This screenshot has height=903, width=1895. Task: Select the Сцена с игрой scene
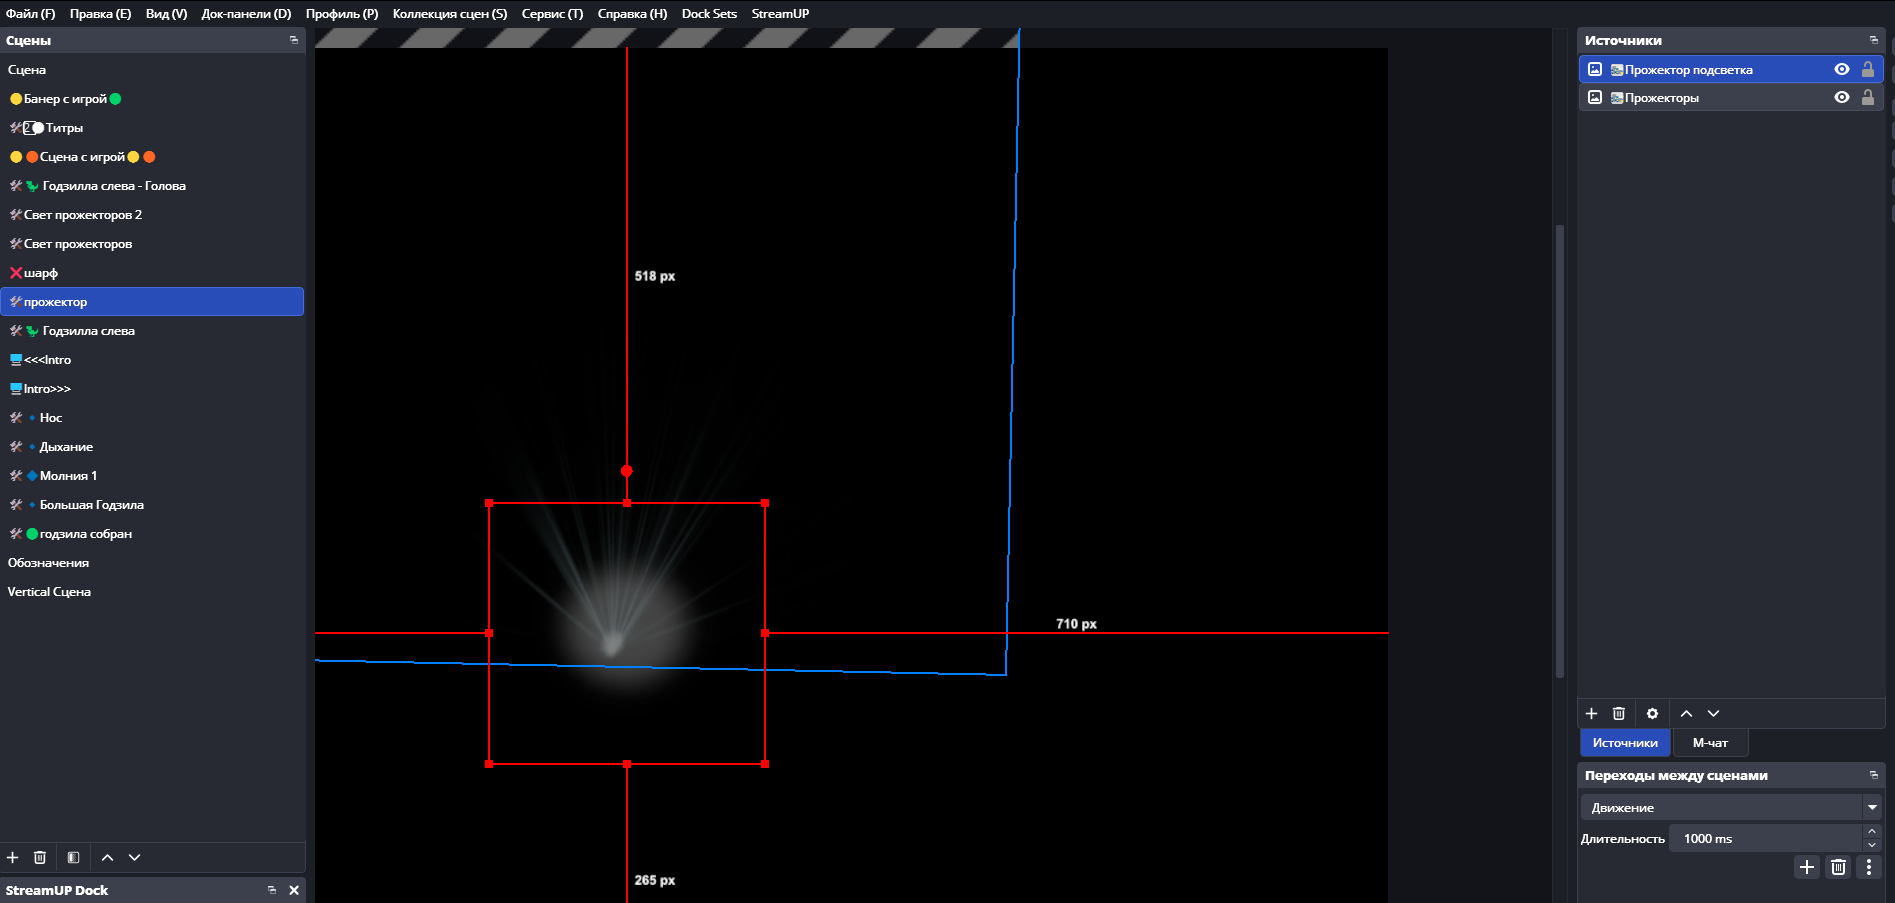pos(82,157)
